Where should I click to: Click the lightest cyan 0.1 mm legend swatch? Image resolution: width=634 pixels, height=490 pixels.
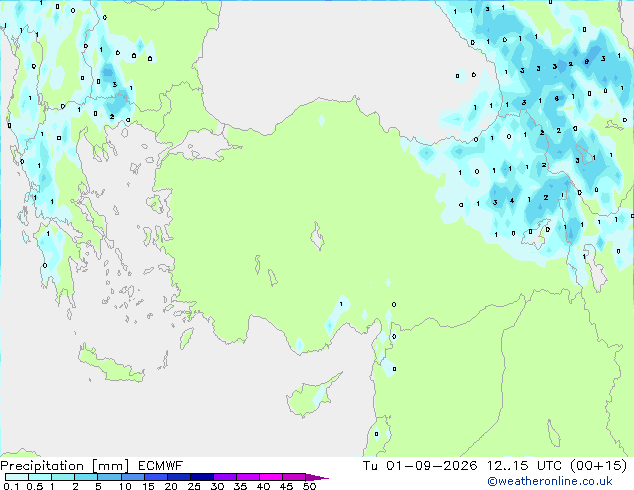point(17,477)
